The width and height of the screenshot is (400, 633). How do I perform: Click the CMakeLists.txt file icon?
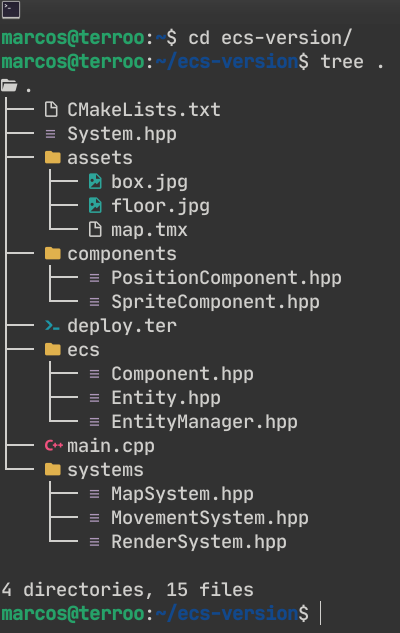click(51, 109)
